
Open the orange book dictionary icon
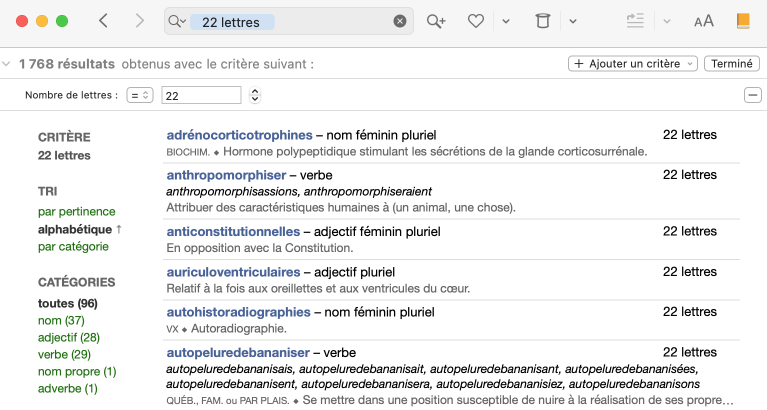[x=742, y=21]
